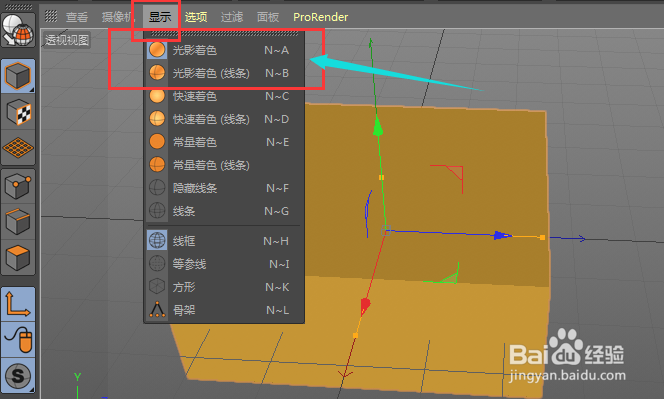The height and width of the screenshot is (399, 664).
Task: Click the blue Z axis arrow handle
Action: 503,235
